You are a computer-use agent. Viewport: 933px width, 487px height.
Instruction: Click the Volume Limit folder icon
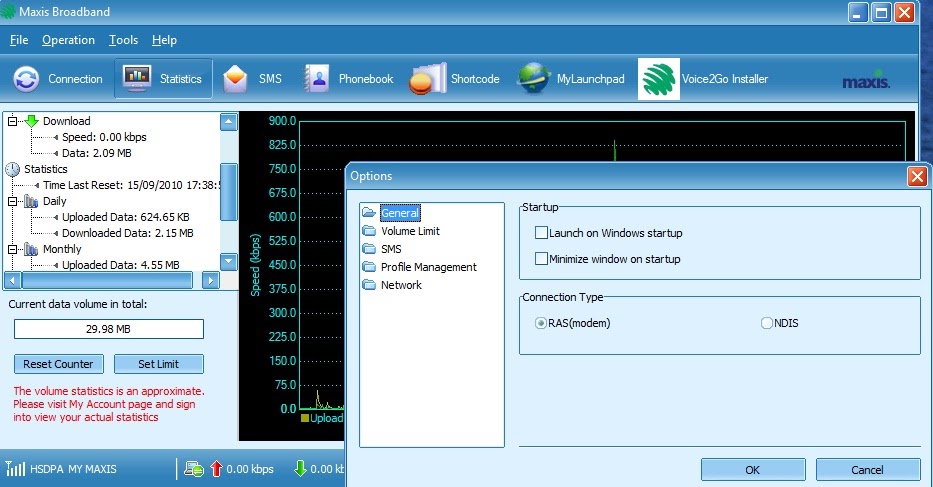coord(369,231)
